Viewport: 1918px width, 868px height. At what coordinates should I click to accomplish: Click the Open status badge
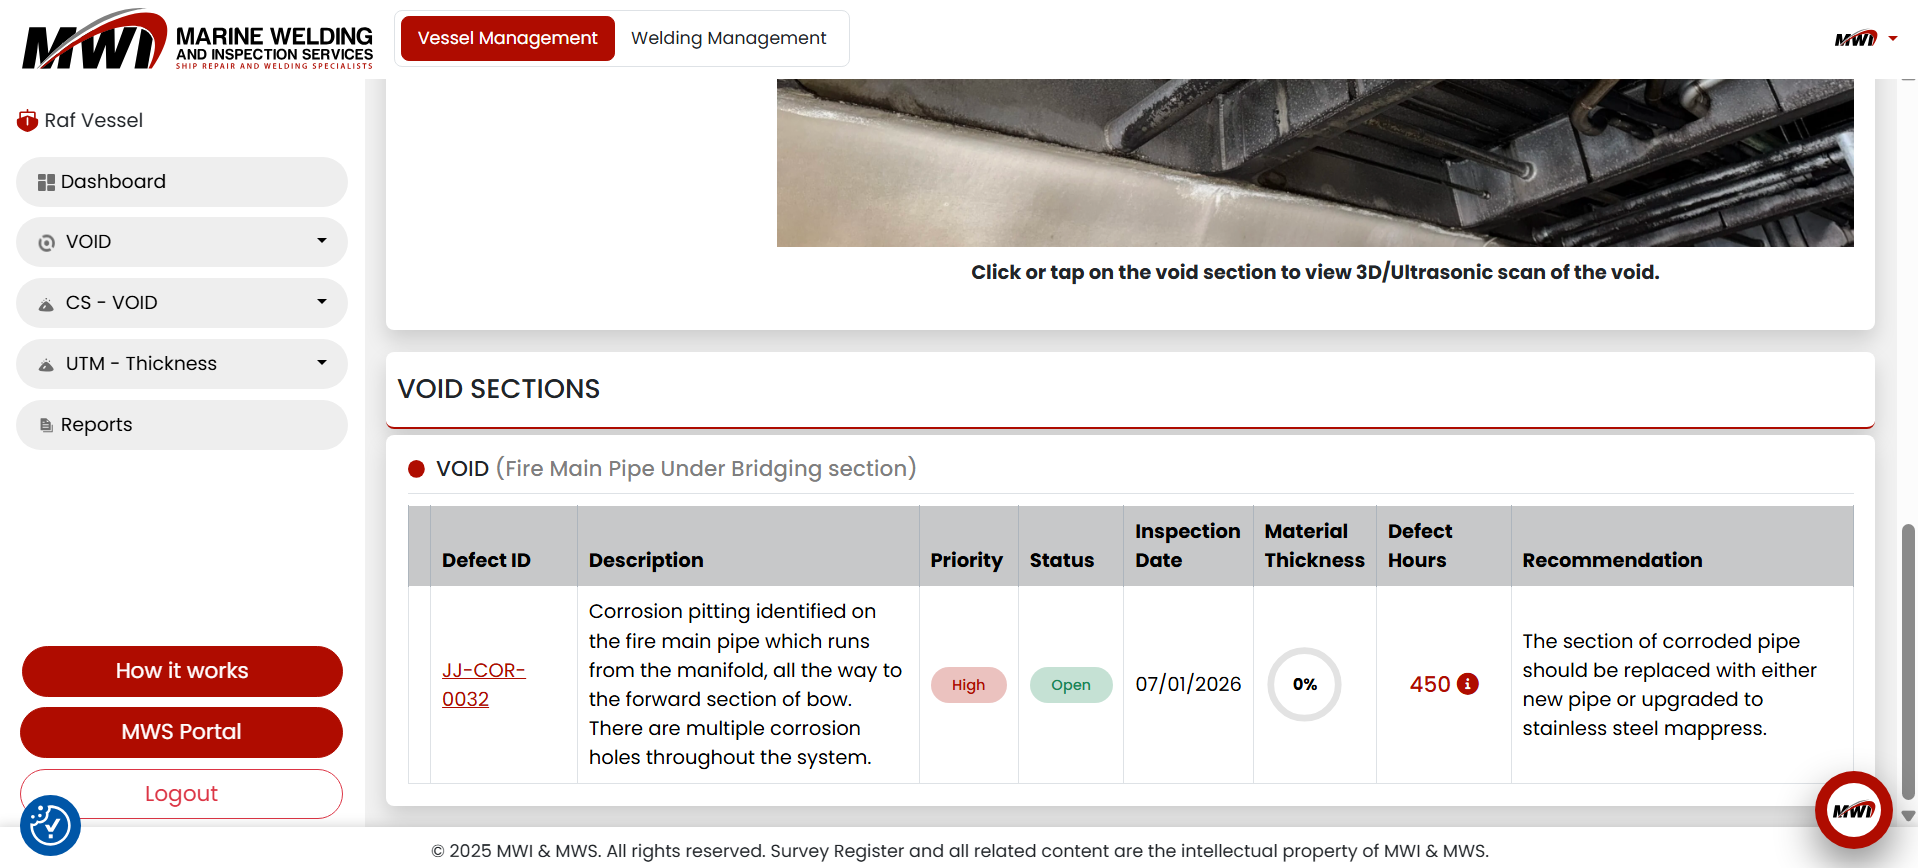click(1071, 685)
